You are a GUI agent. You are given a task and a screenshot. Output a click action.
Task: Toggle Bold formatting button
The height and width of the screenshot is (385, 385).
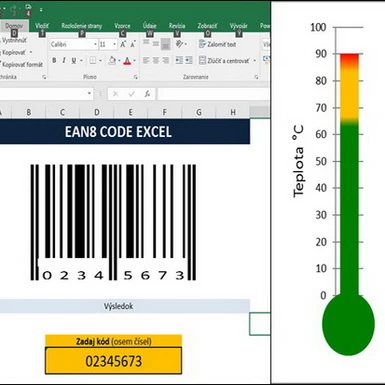point(54,61)
